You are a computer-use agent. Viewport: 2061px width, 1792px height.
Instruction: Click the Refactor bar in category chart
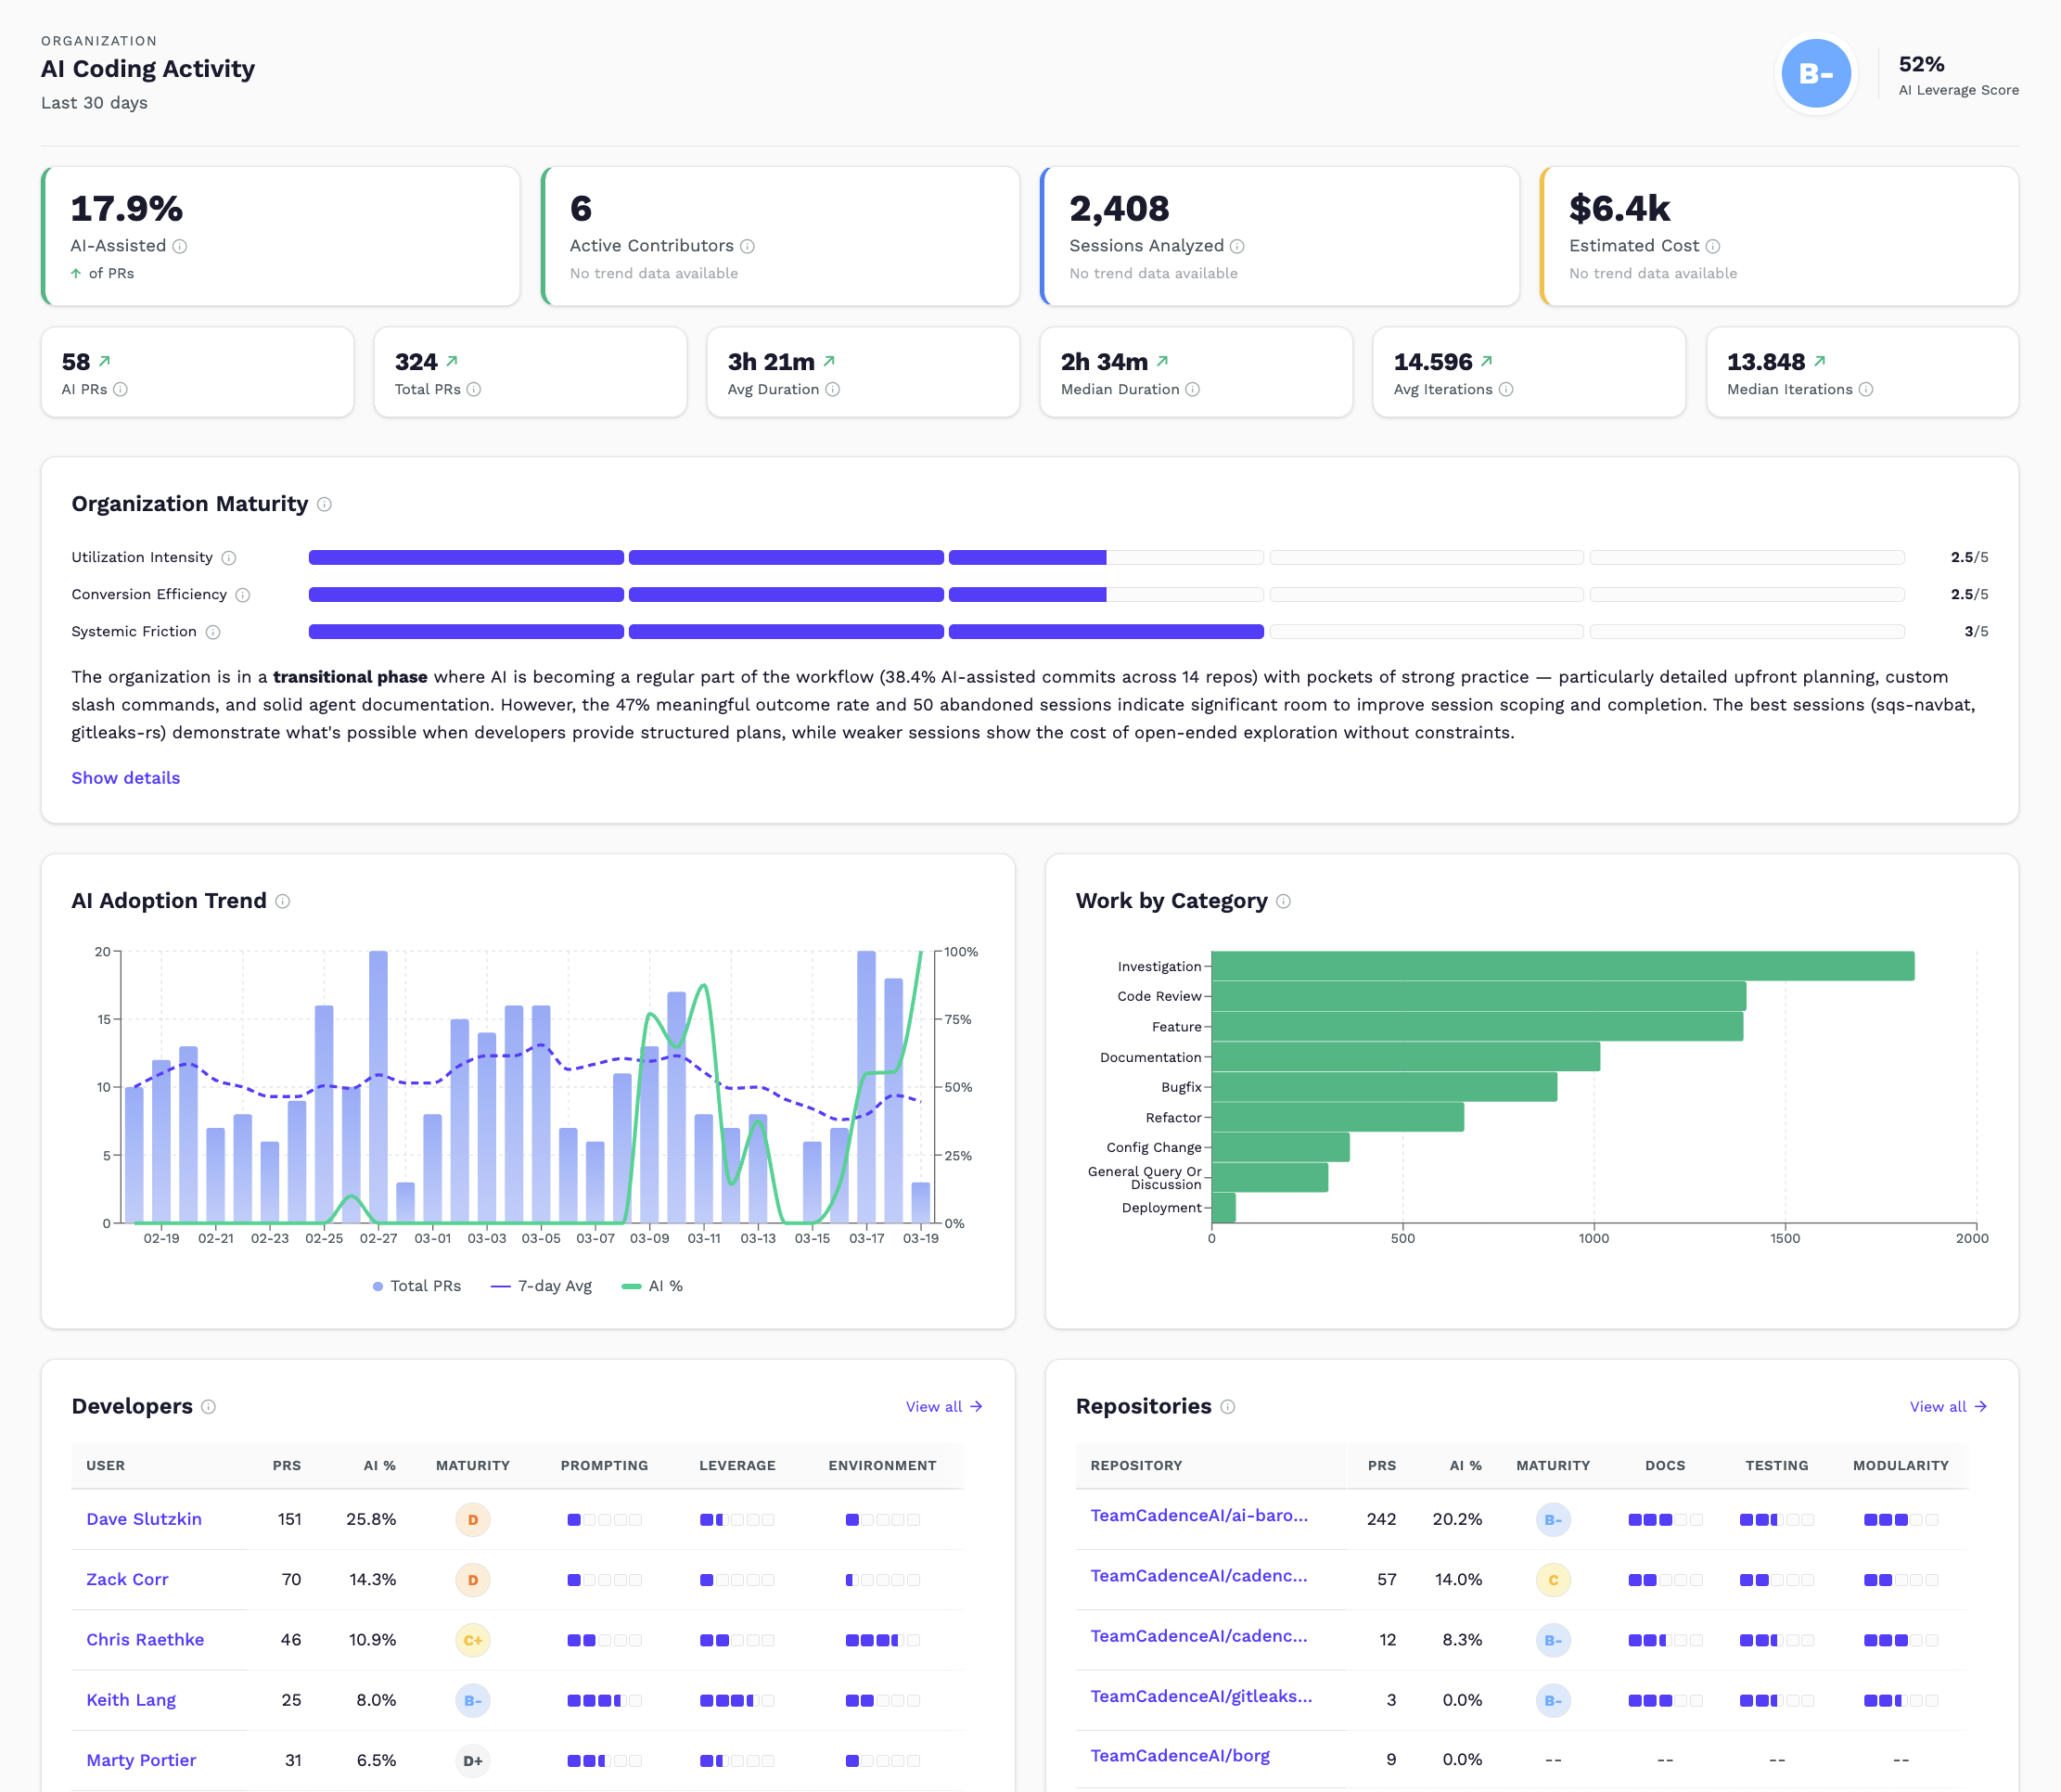1338,1117
